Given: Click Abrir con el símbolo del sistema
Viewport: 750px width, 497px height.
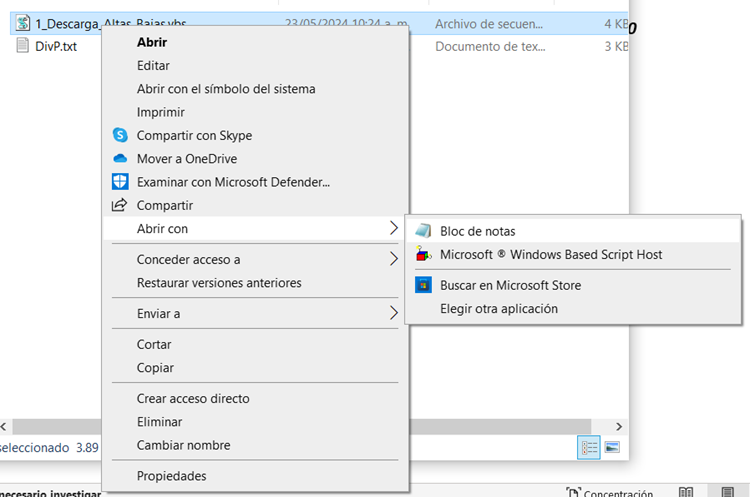Looking at the screenshot, I should coord(225,89).
